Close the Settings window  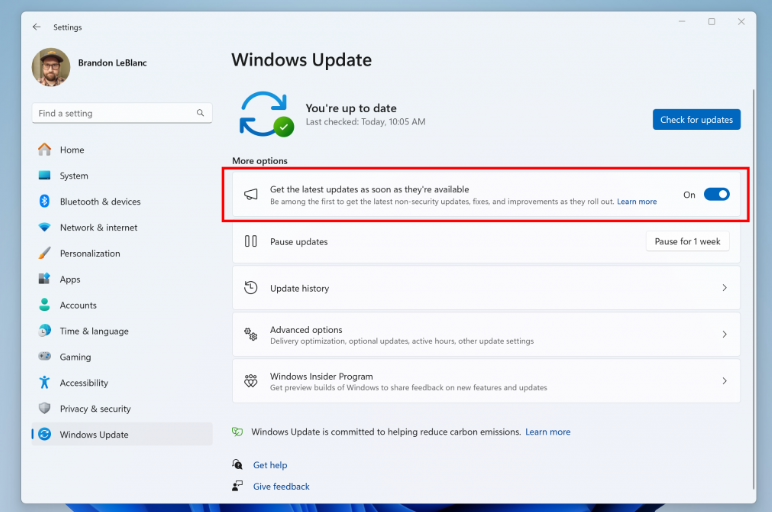[x=740, y=22]
